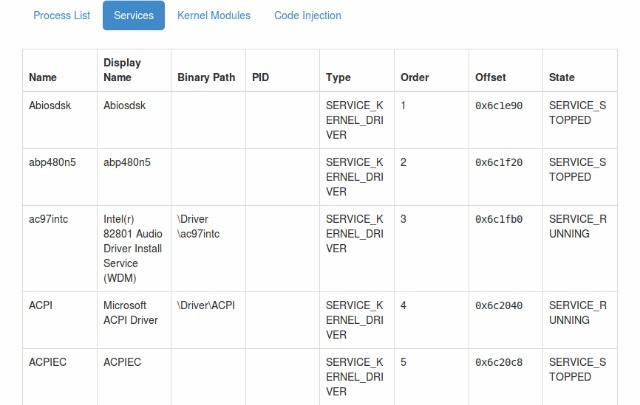Click the ACPIEC service name
The image size is (640, 405).
(x=47, y=362)
